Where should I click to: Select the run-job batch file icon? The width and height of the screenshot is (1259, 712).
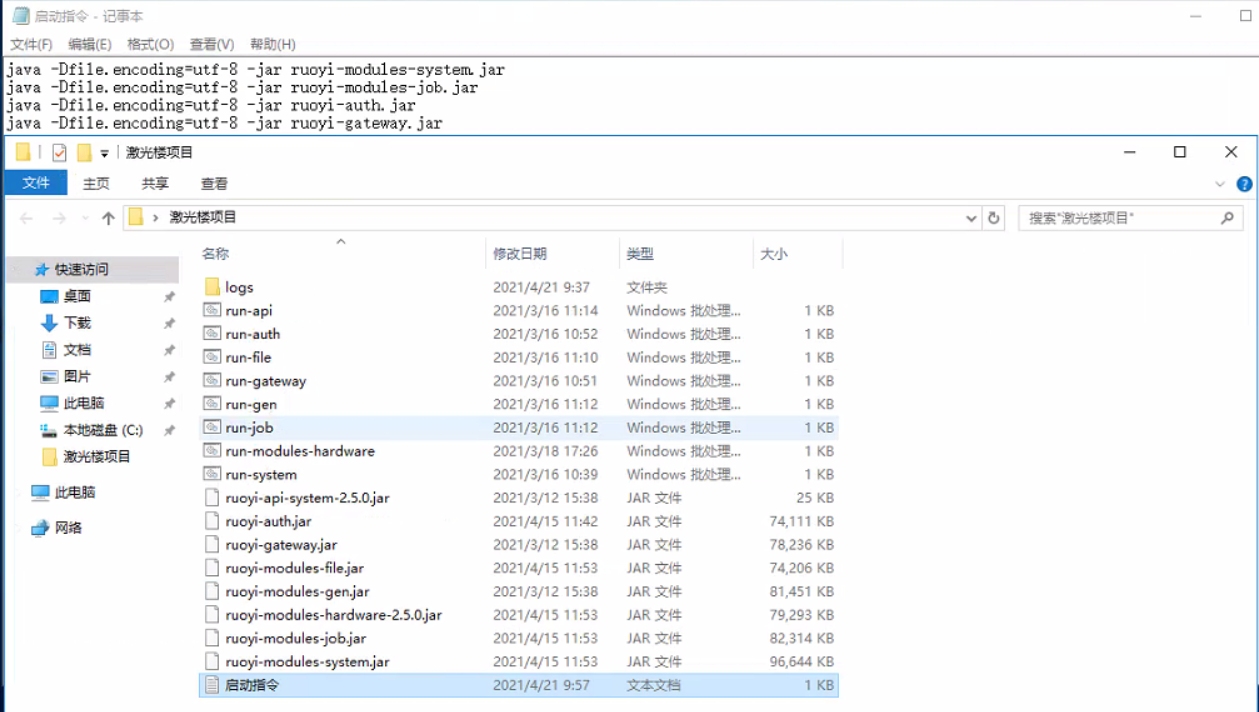tap(212, 427)
